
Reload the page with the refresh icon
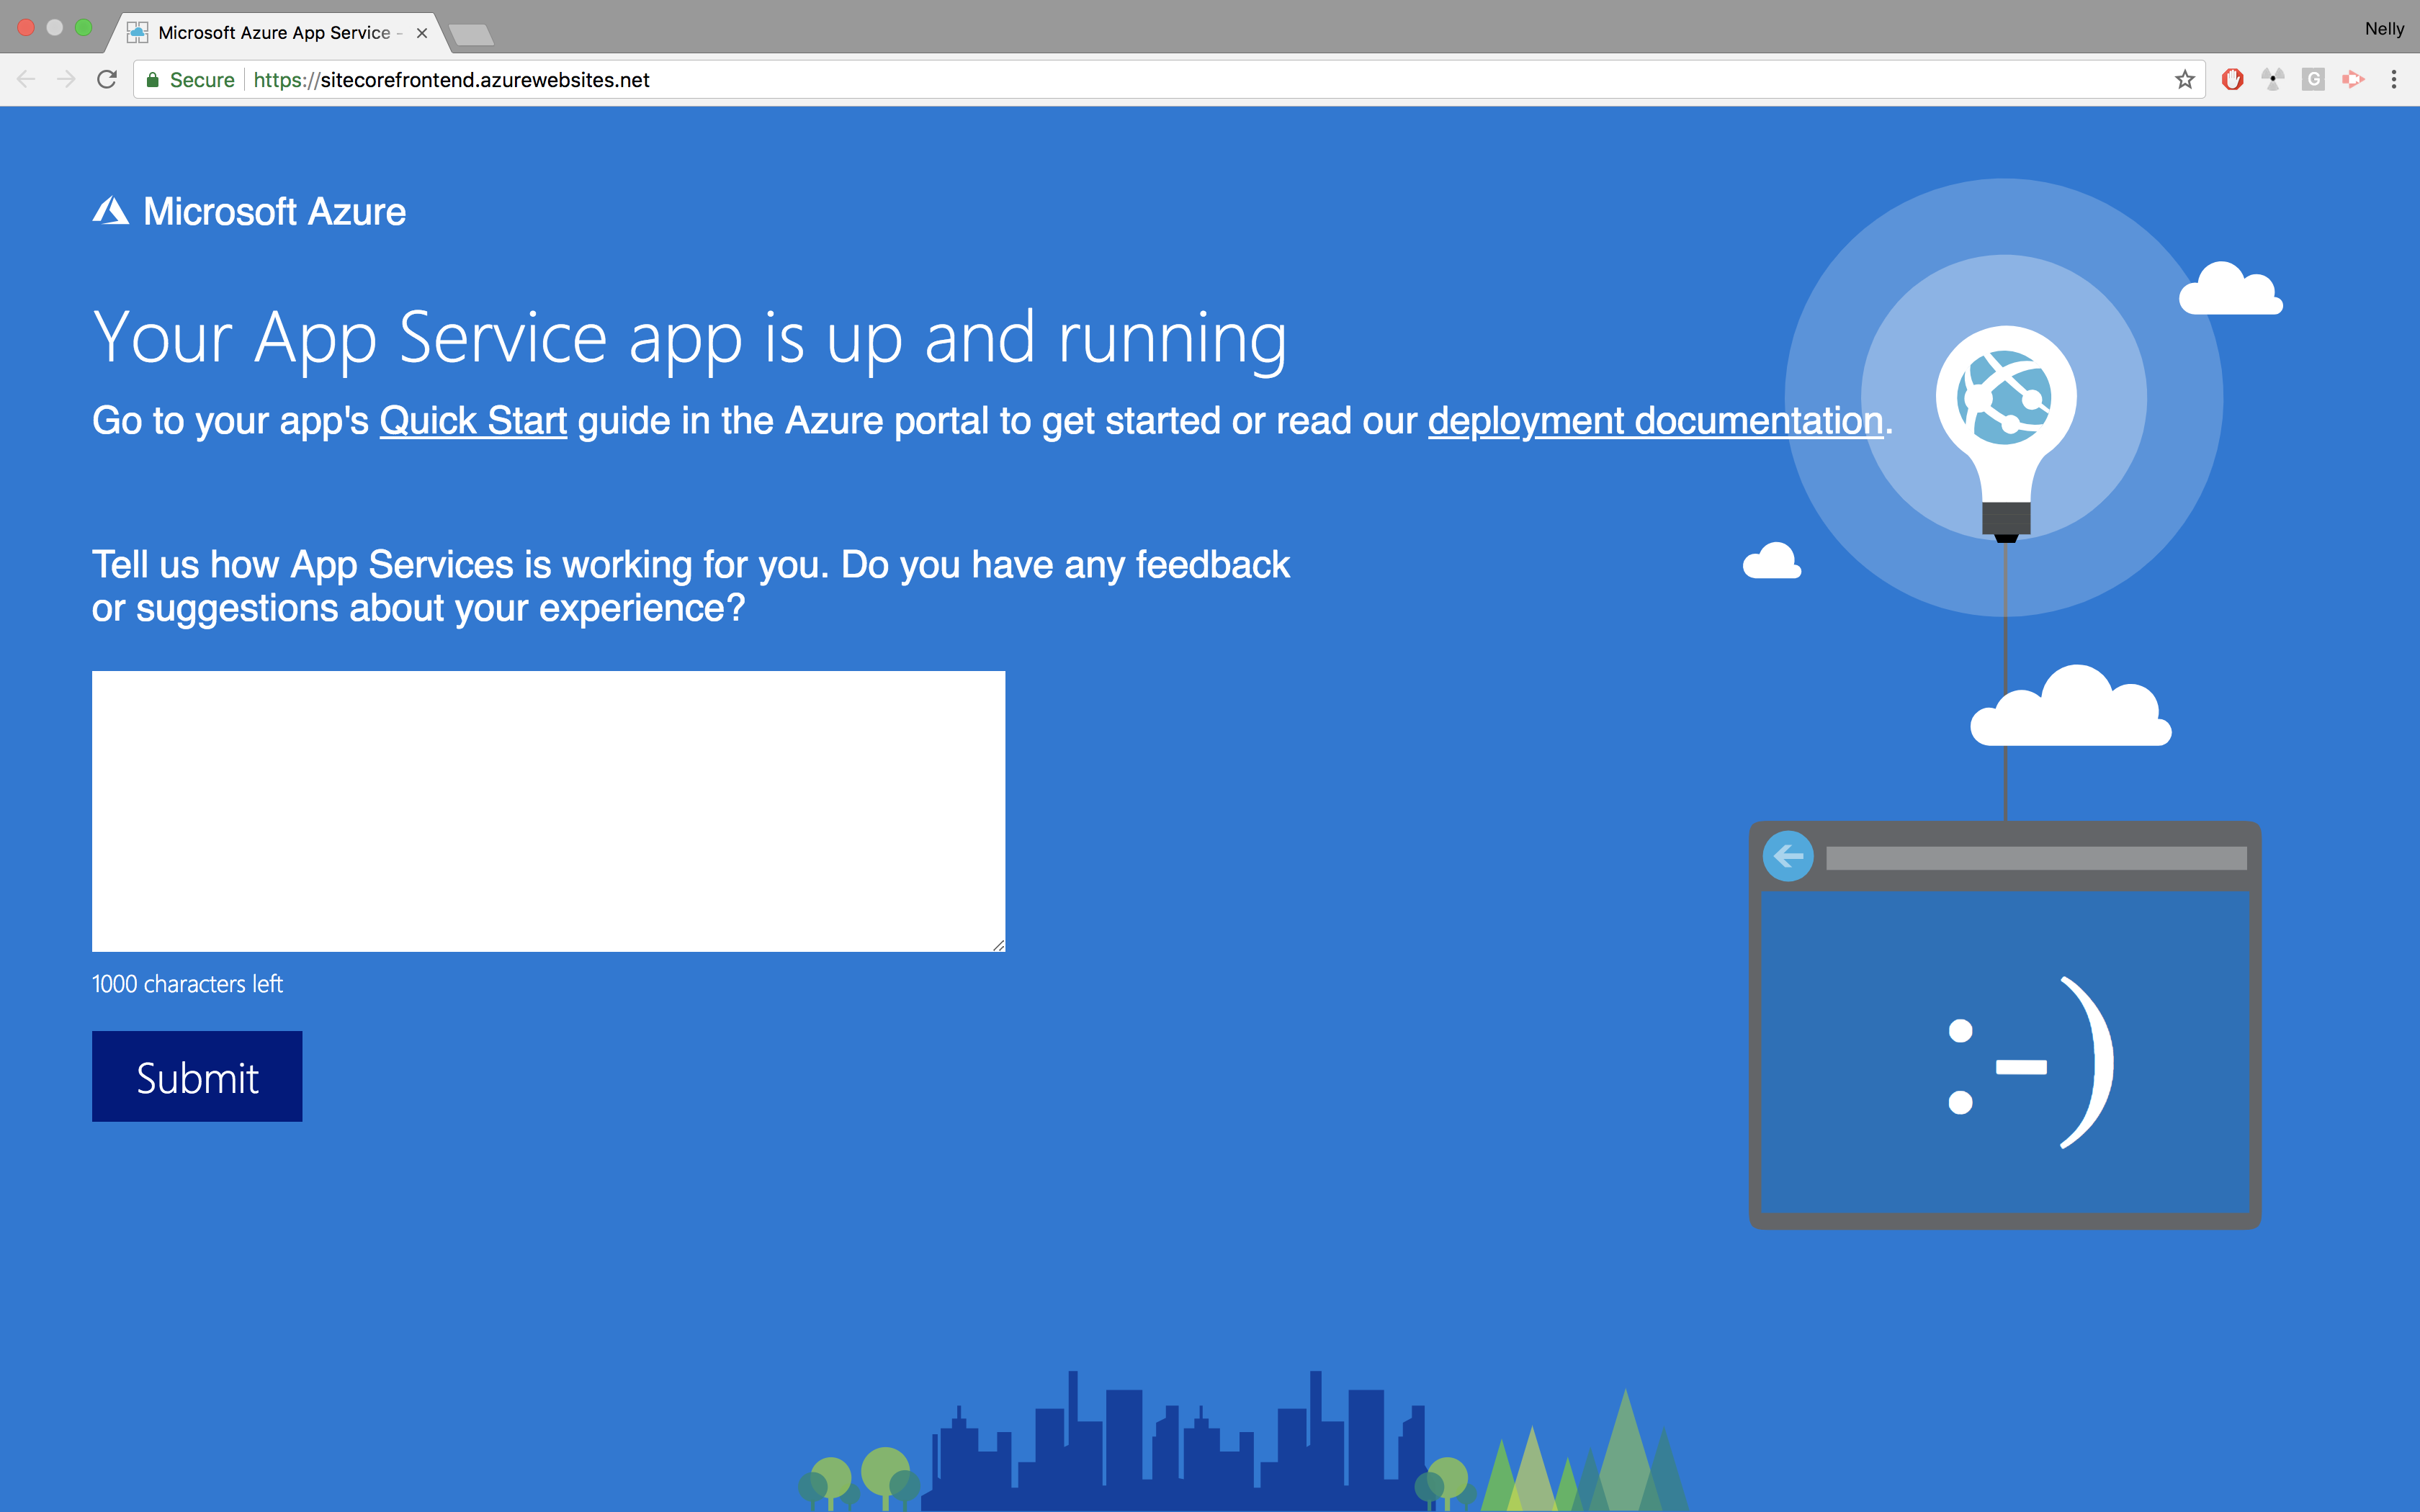107,79
